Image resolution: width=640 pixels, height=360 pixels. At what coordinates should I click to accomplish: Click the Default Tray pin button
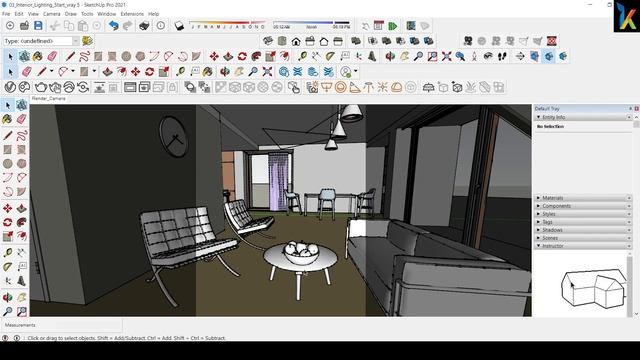click(630, 109)
